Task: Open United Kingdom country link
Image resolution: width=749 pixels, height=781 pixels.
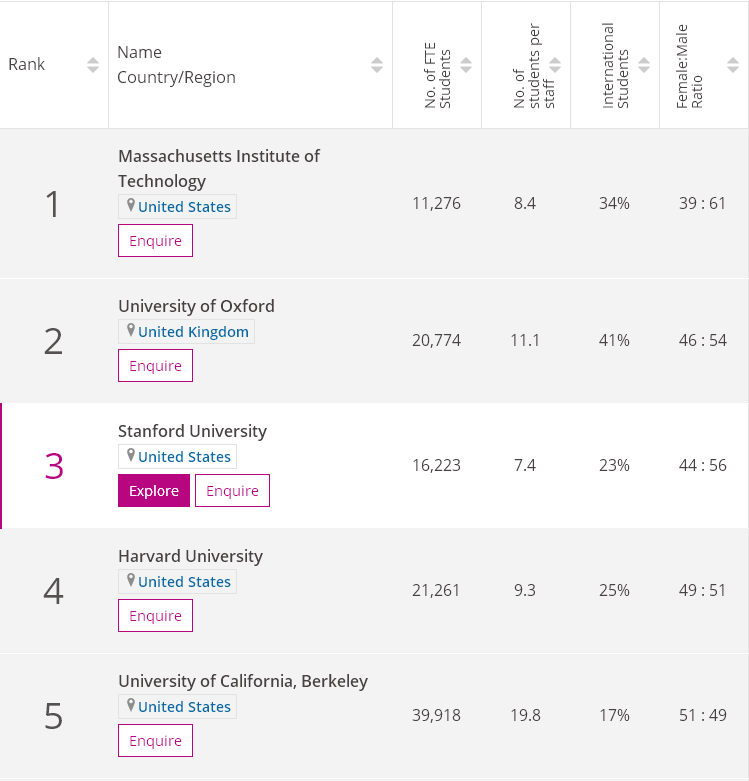Action: (x=194, y=332)
